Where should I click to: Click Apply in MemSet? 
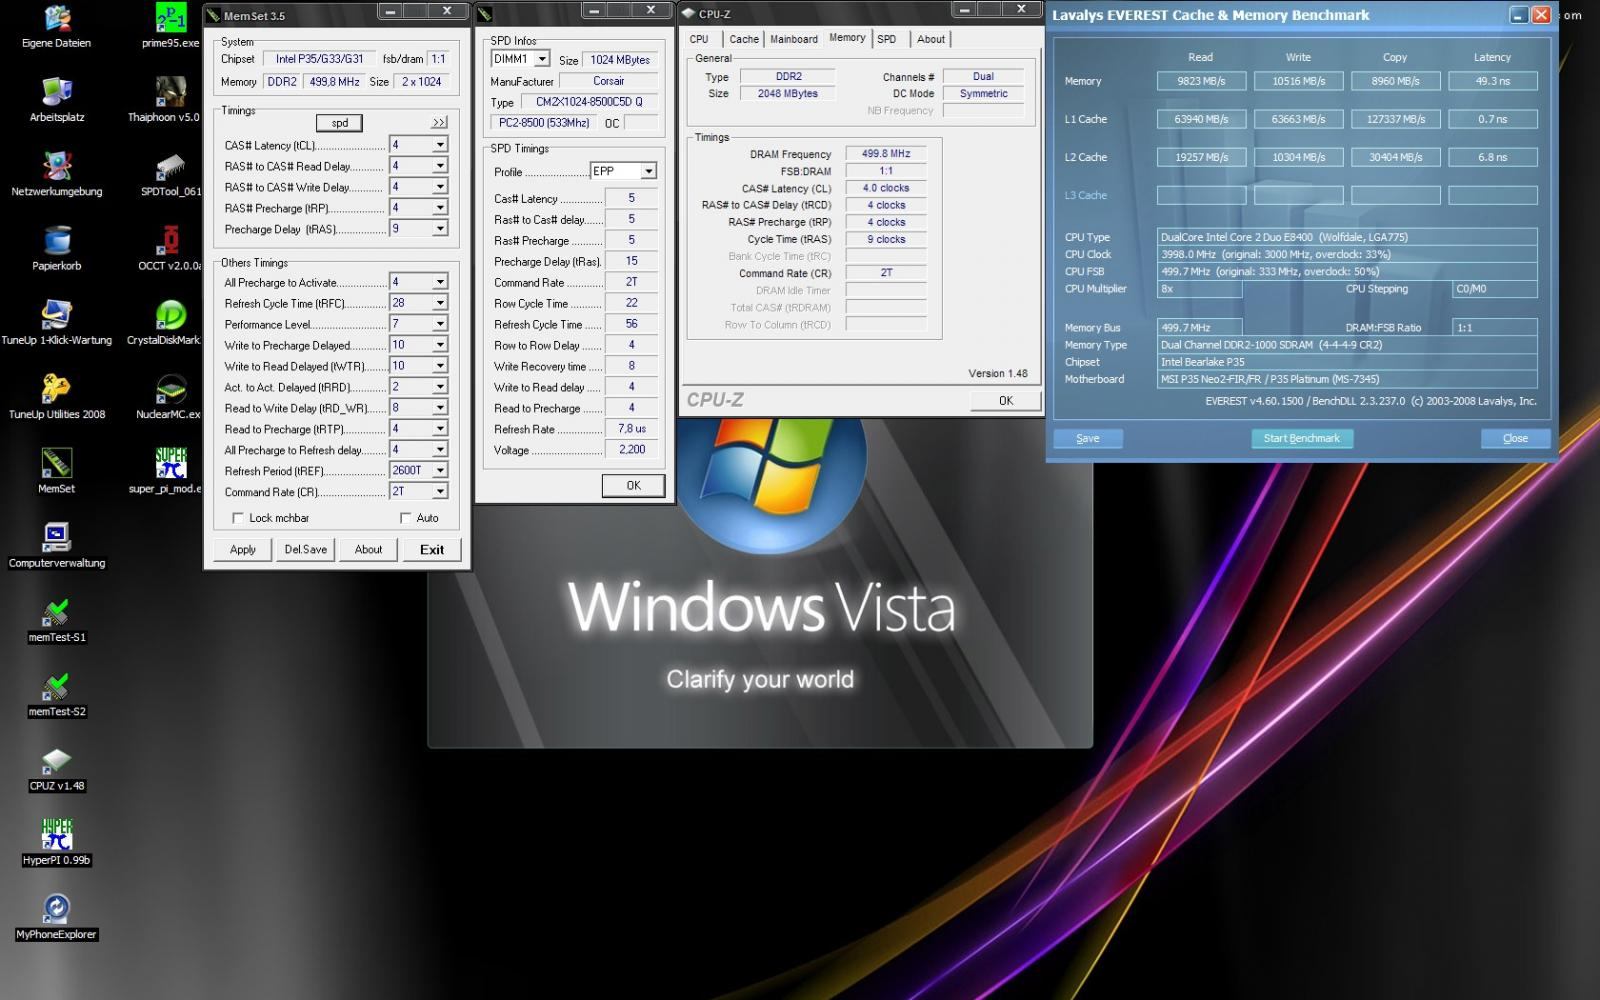coord(243,549)
